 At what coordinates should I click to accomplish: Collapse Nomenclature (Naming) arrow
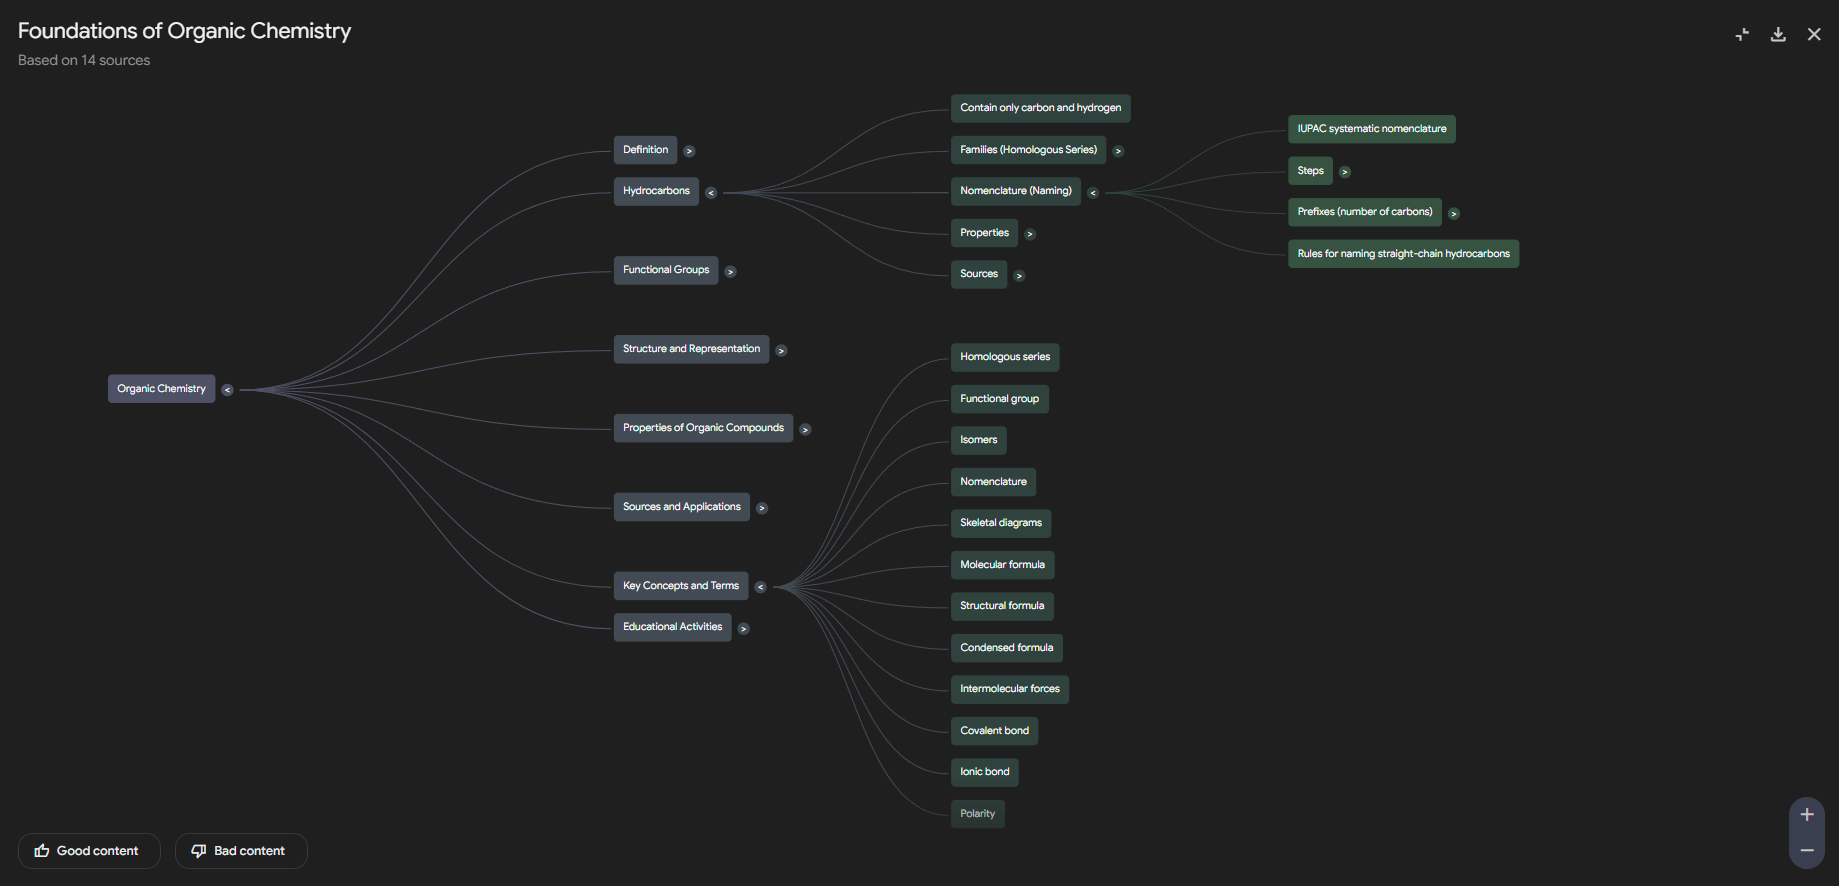pos(1093,193)
